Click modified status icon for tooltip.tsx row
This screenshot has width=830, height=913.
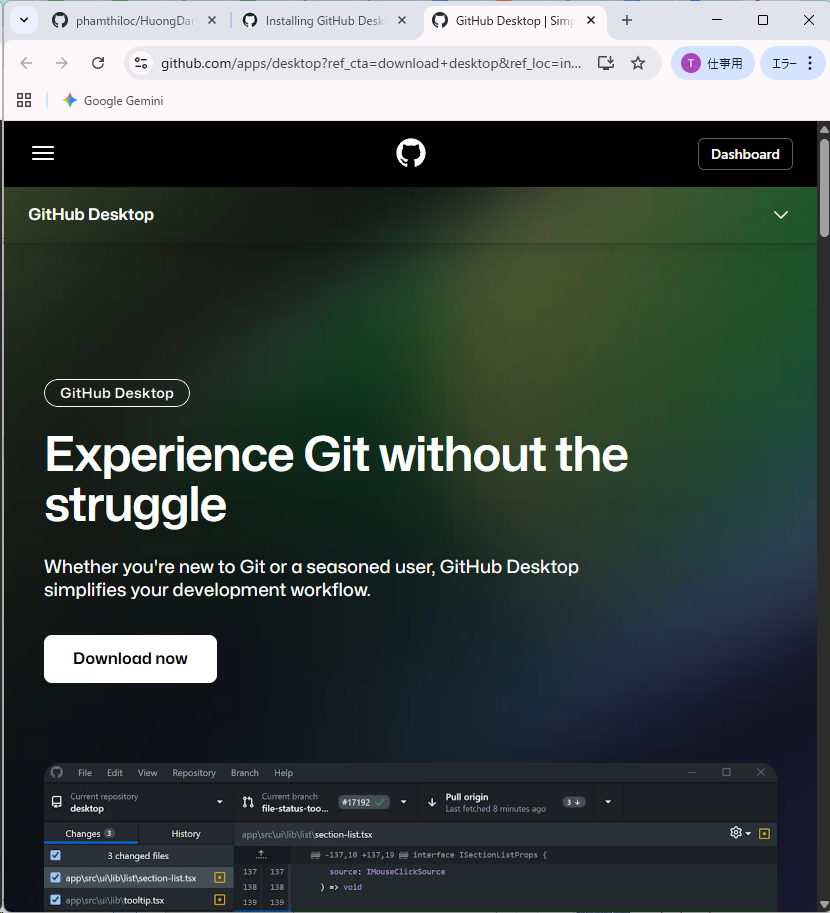[x=220, y=900]
